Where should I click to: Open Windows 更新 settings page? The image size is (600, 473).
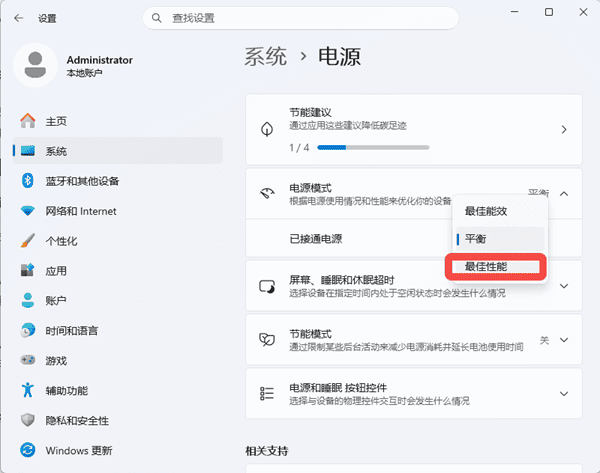click(118, 450)
